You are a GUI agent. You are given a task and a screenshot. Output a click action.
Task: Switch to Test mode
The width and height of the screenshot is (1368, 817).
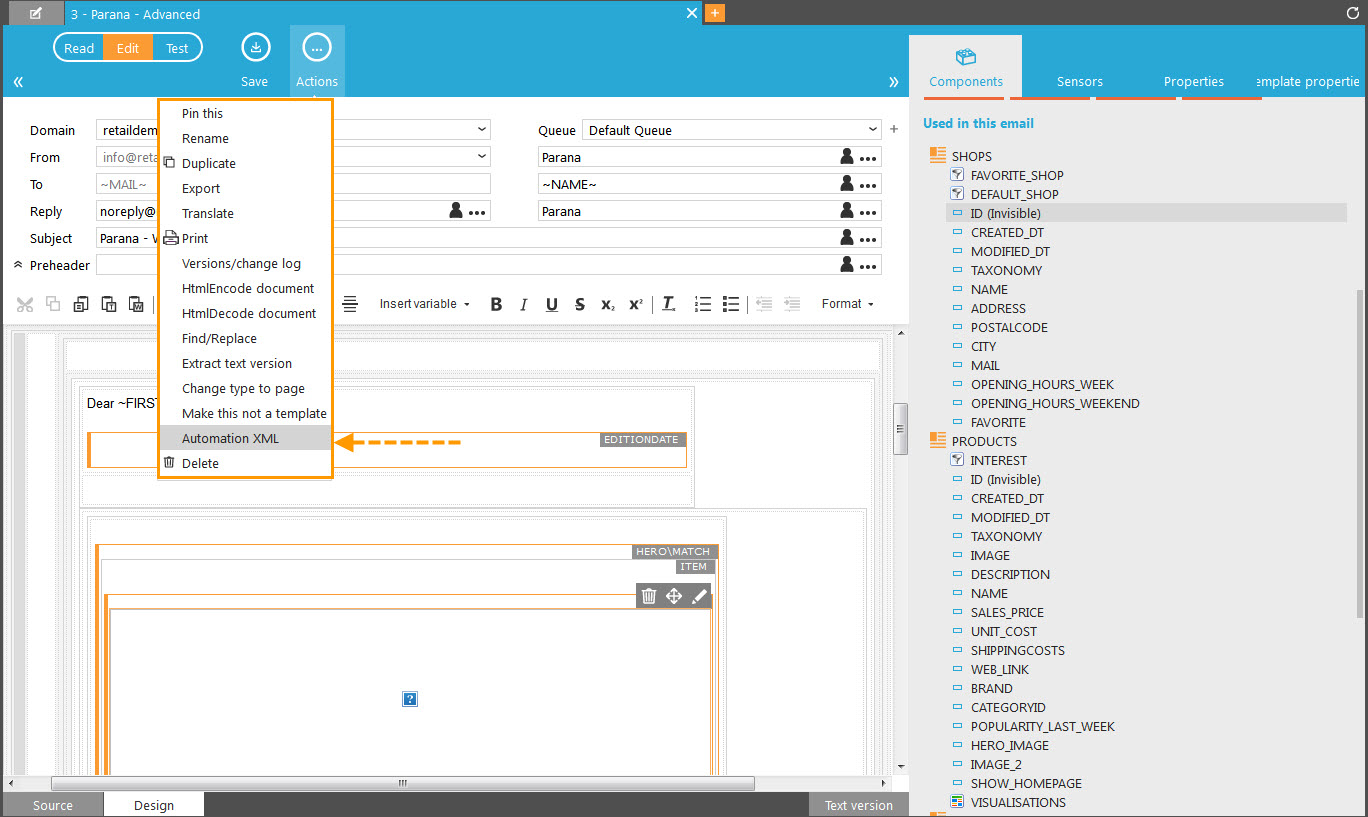click(177, 48)
